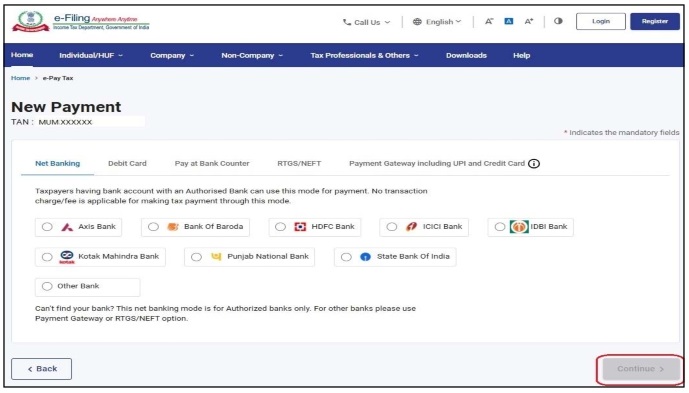The height and width of the screenshot is (393, 689).
Task: Select the Punjab National Bank radio button
Action: click(x=196, y=257)
